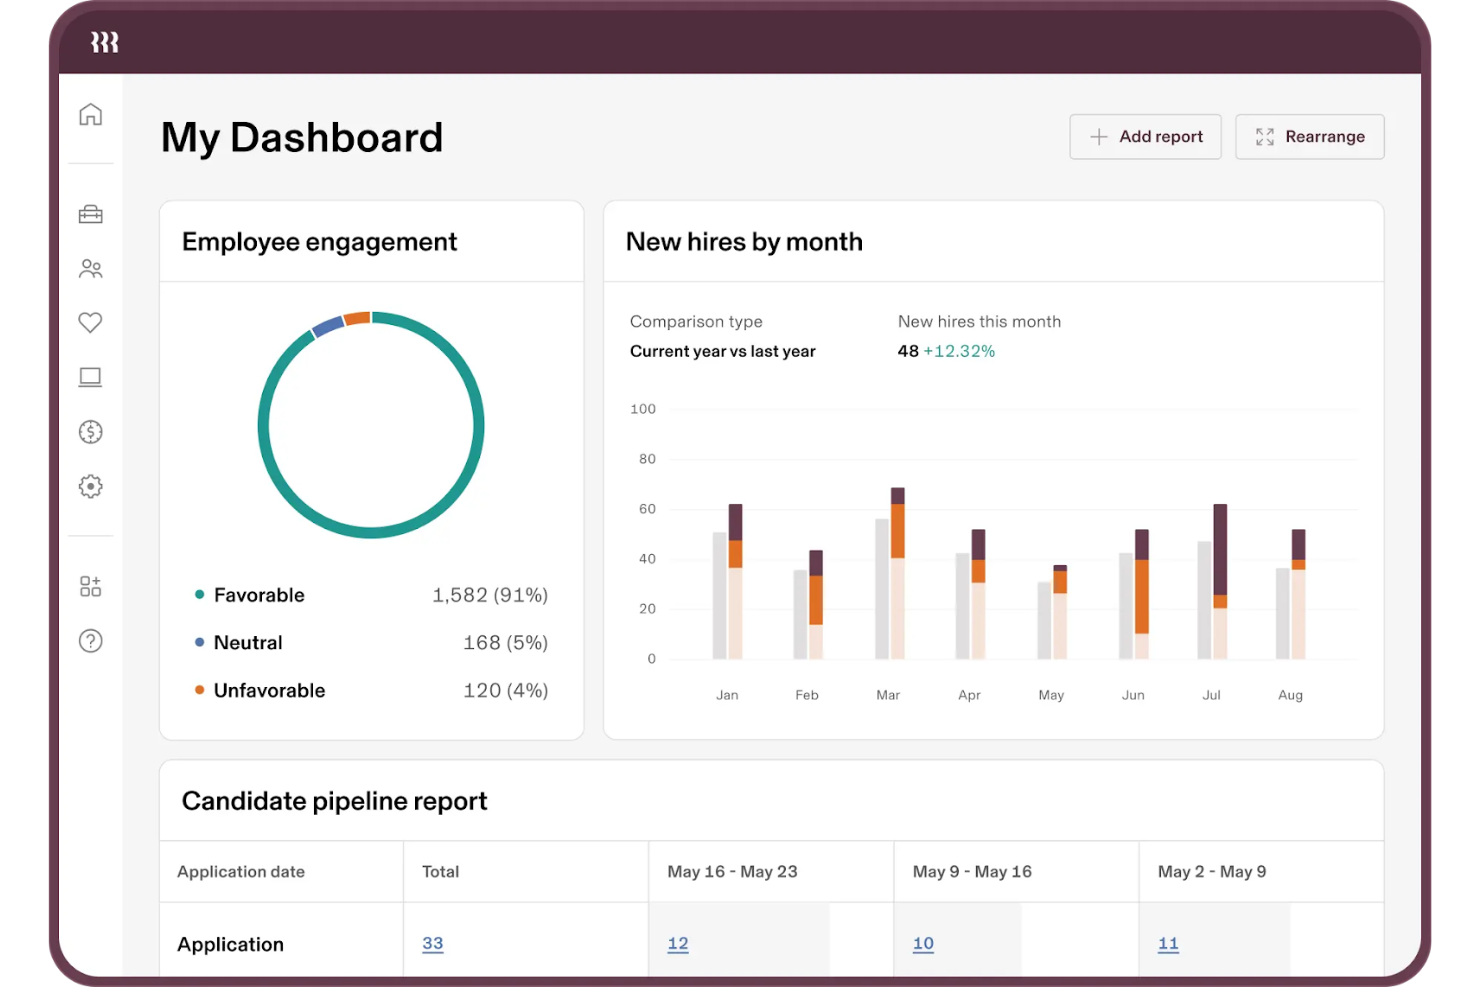Open the dollar icon for payroll
Viewport: 1480px width, 987px height.
tap(90, 431)
